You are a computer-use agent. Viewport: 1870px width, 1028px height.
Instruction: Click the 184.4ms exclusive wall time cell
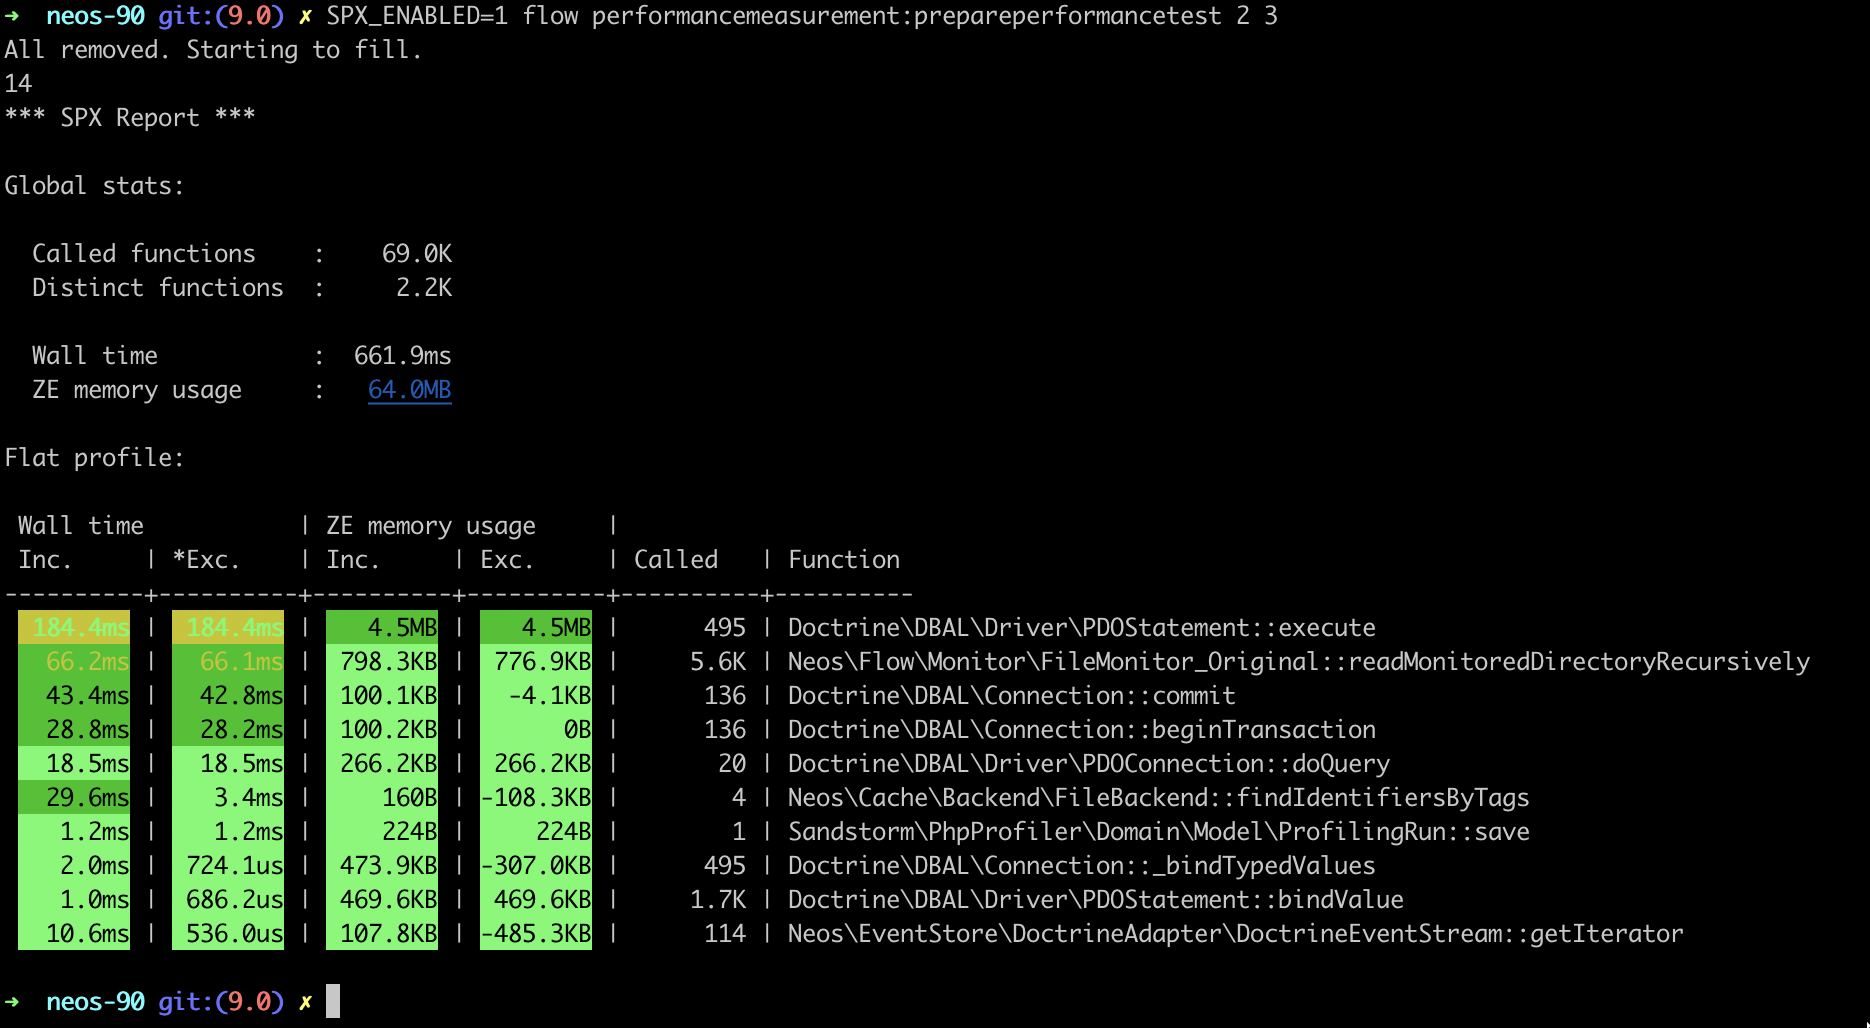tap(228, 627)
